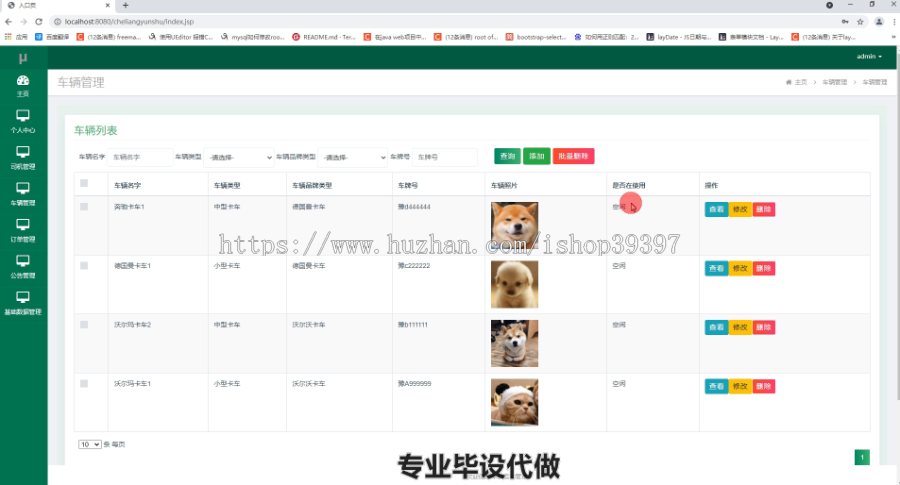Check the box for 沃尔玛卡车2 row

pyautogui.click(x=84, y=325)
